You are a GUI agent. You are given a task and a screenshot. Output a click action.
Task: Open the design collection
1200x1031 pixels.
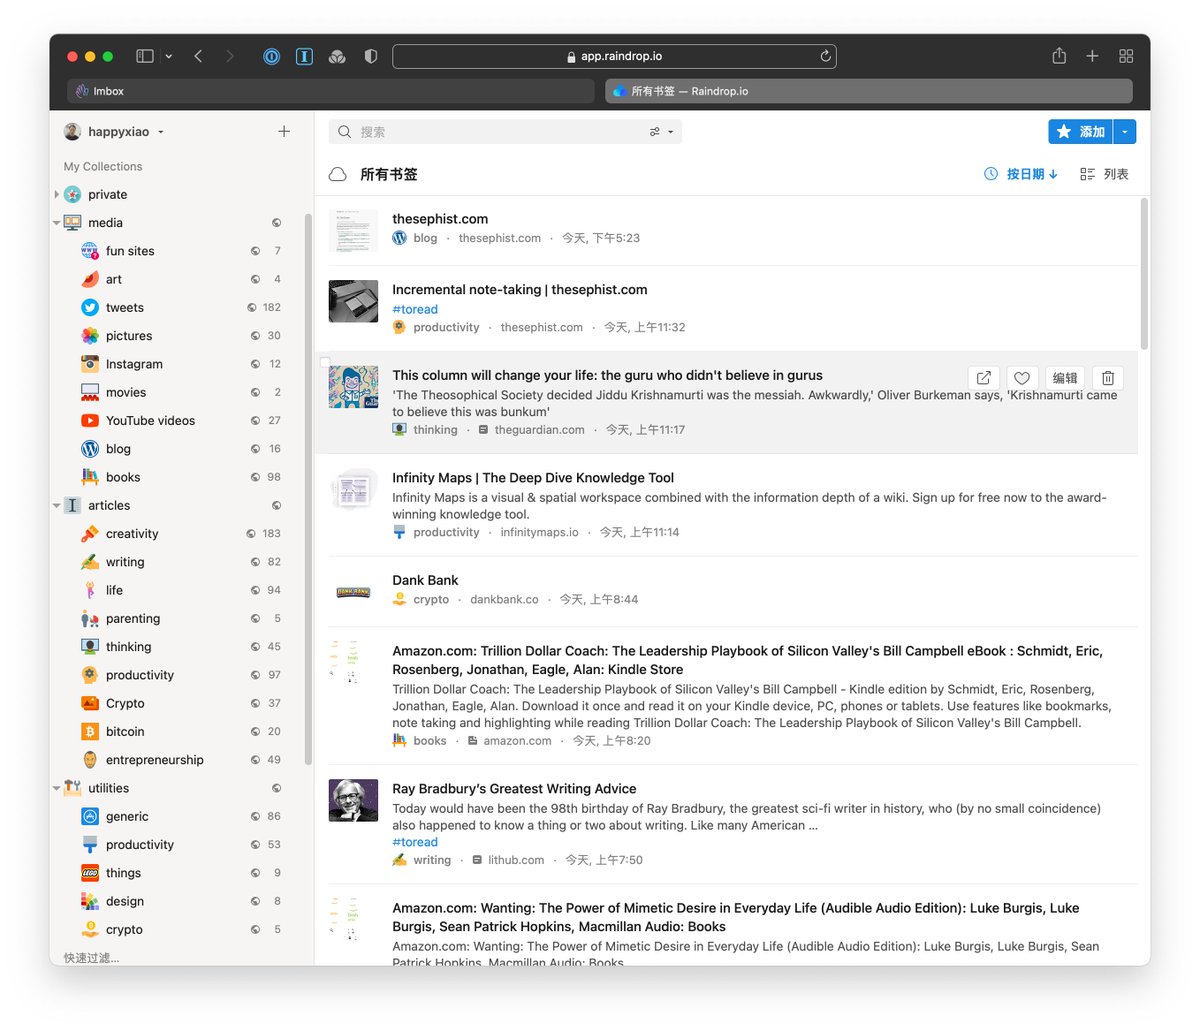click(182, 901)
